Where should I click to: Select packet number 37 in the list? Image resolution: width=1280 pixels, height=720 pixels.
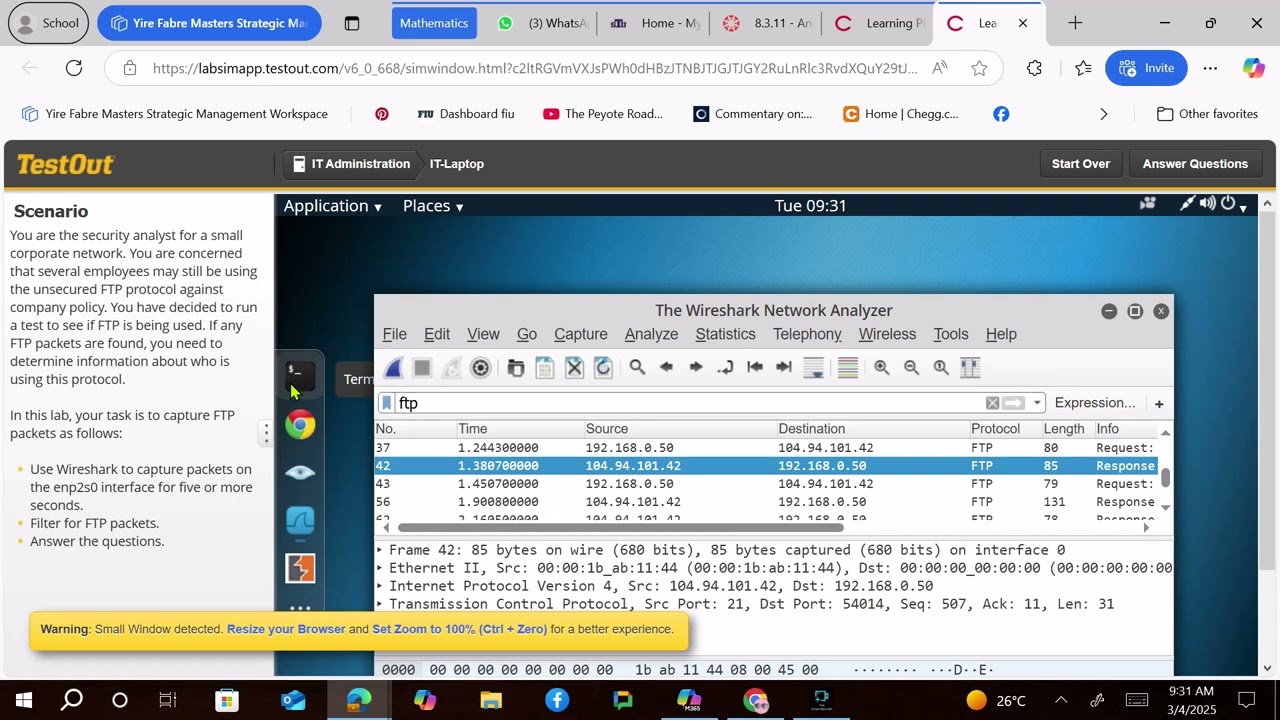pos(766,448)
